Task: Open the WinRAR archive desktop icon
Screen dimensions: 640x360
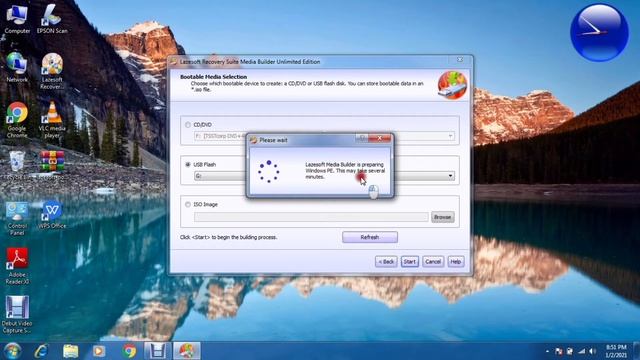Action: tap(52, 165)
